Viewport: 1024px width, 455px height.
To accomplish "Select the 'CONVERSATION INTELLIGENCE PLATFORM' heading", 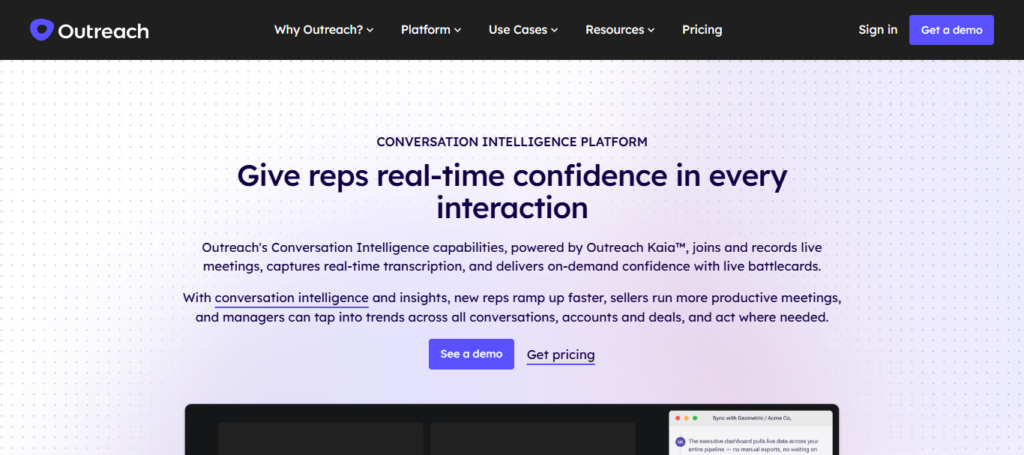I will pyautogui.click(x=512, y=142).
